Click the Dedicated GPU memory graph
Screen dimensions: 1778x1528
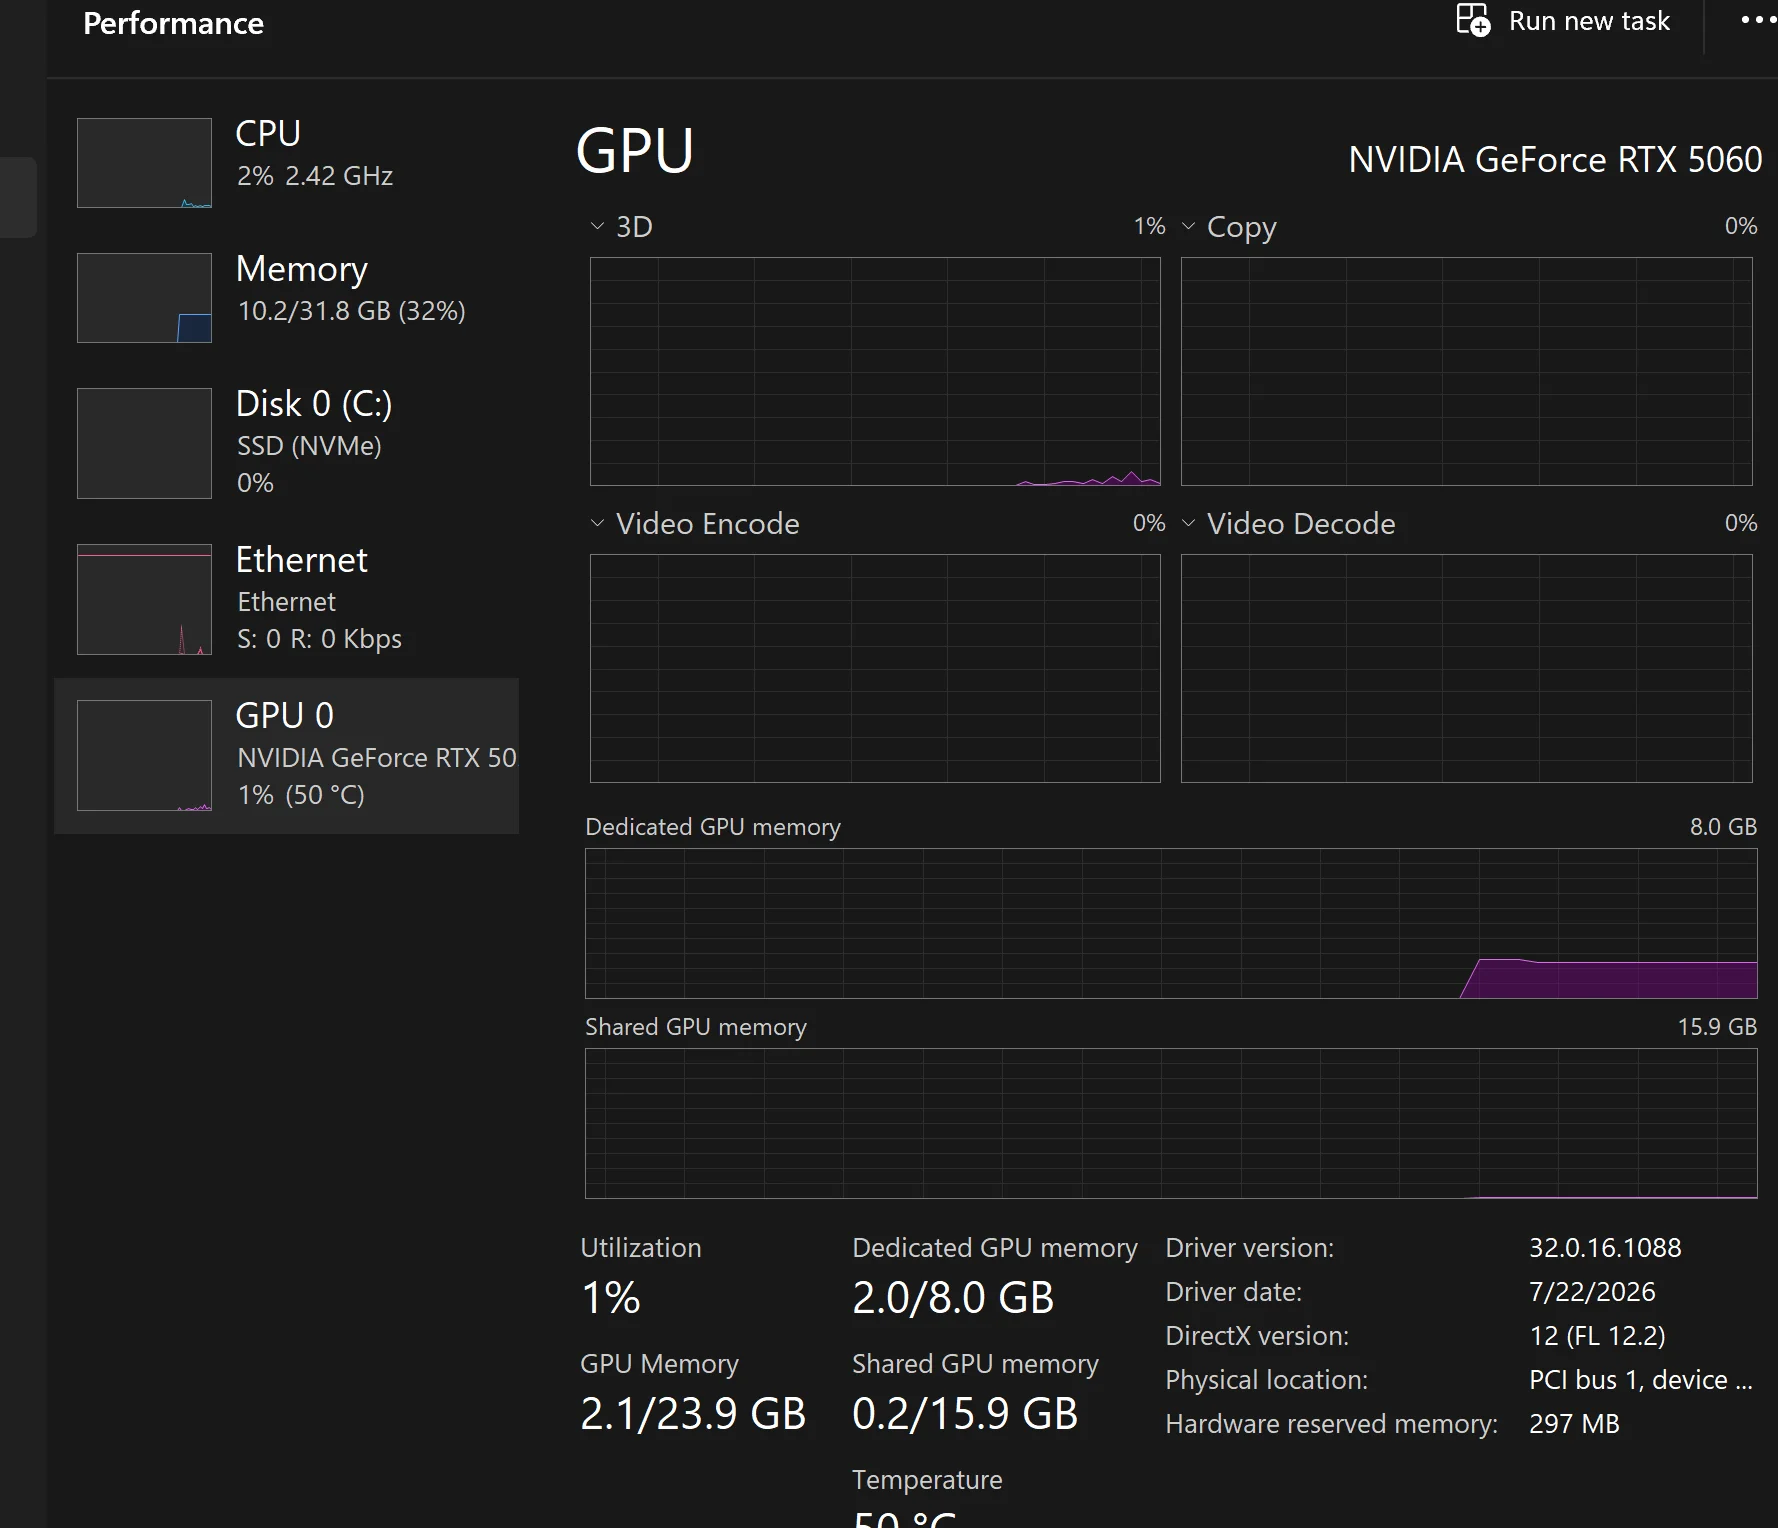[1171, 923]
